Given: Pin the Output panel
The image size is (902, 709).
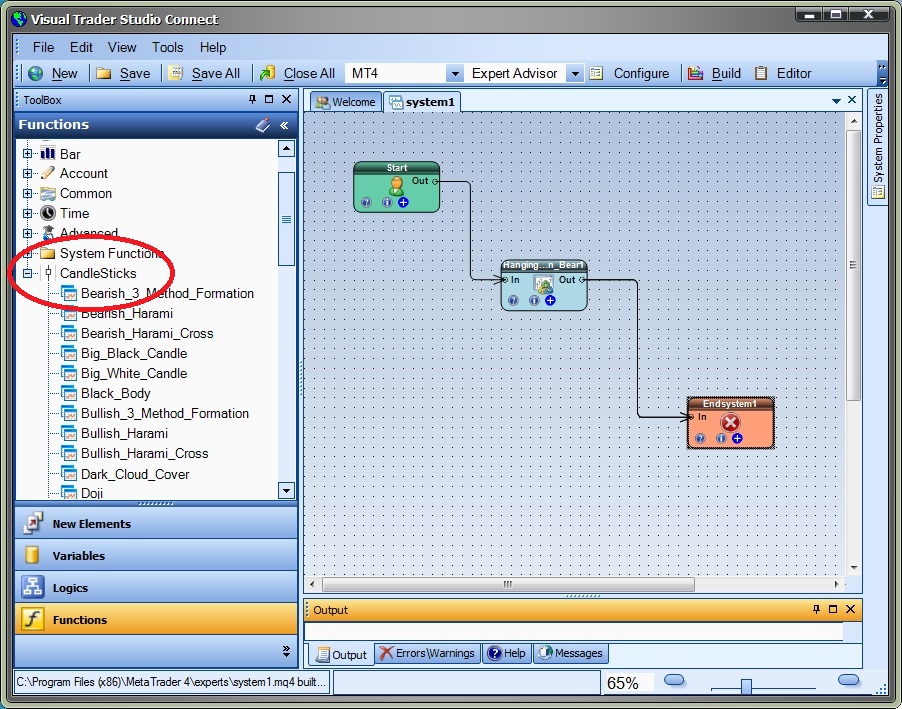Looking at the screenshot, I should point(816,609).
